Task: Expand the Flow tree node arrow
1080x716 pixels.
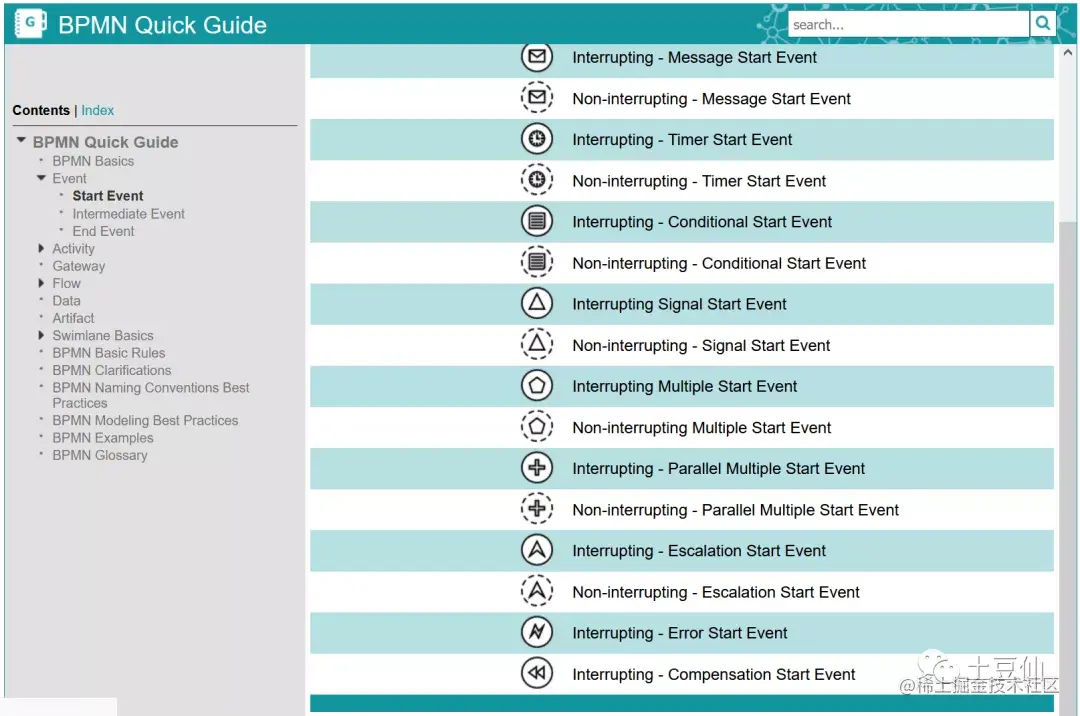Action: coord(41,283)
